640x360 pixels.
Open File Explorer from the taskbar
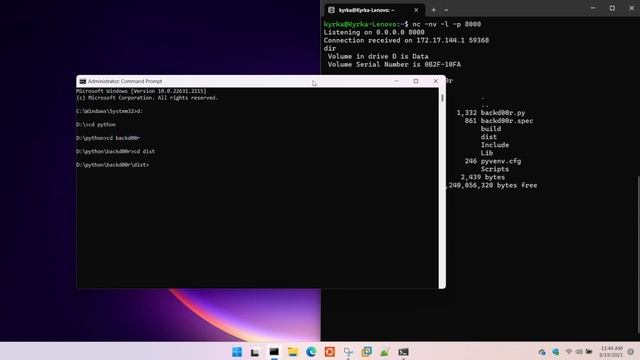pyautogui.click(x=293, y=352)
